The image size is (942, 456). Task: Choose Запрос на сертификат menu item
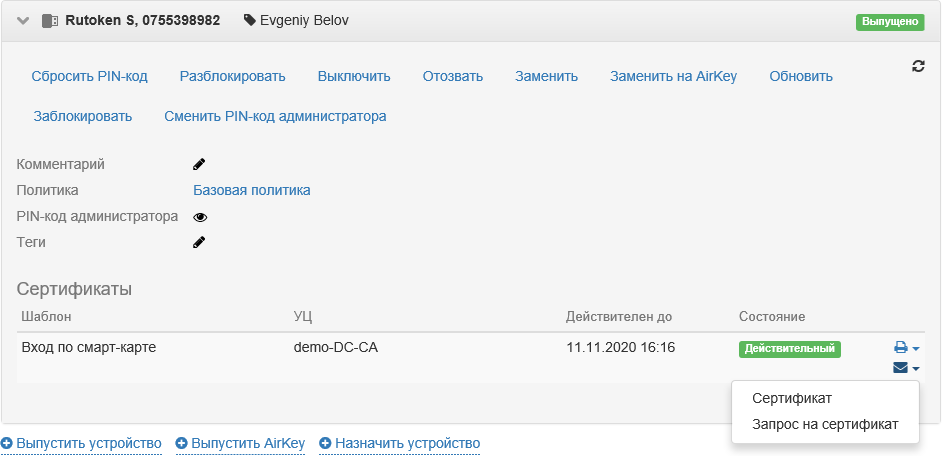[x=825, y=424]
